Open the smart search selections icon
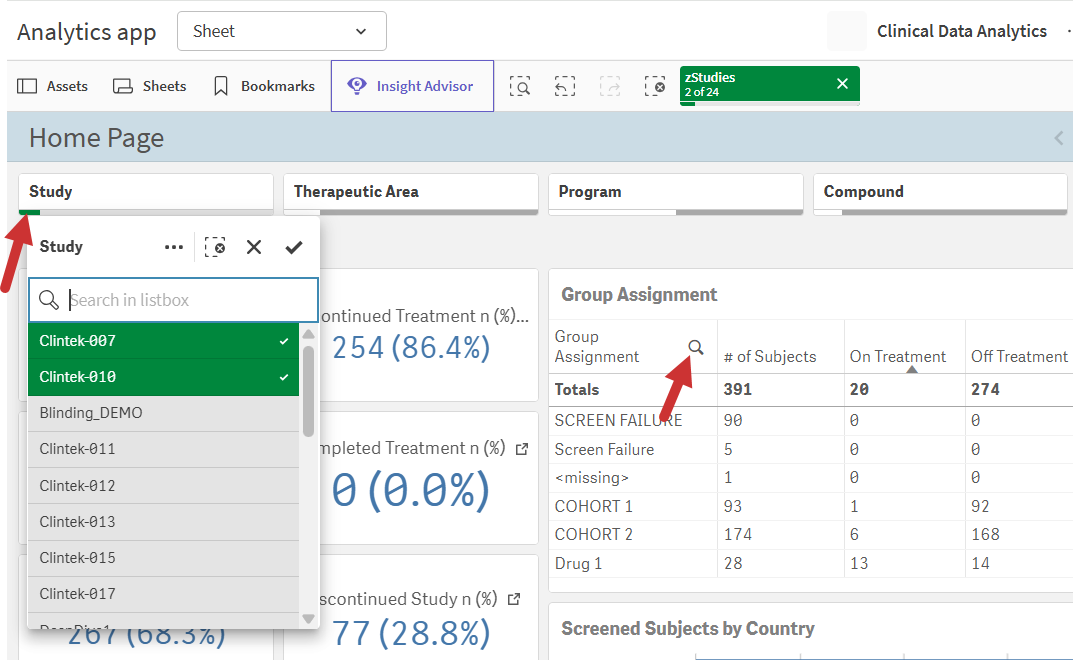This screenshot has width=1073, height=660. (x=520, y=86)
